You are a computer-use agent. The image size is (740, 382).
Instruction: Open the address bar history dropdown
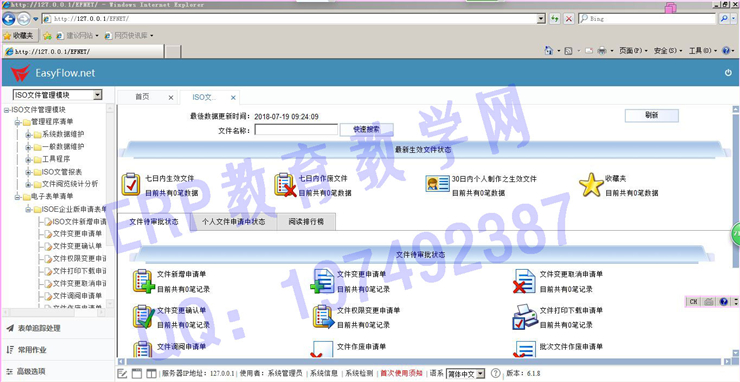pyautogui.click(x=541, y=18)
